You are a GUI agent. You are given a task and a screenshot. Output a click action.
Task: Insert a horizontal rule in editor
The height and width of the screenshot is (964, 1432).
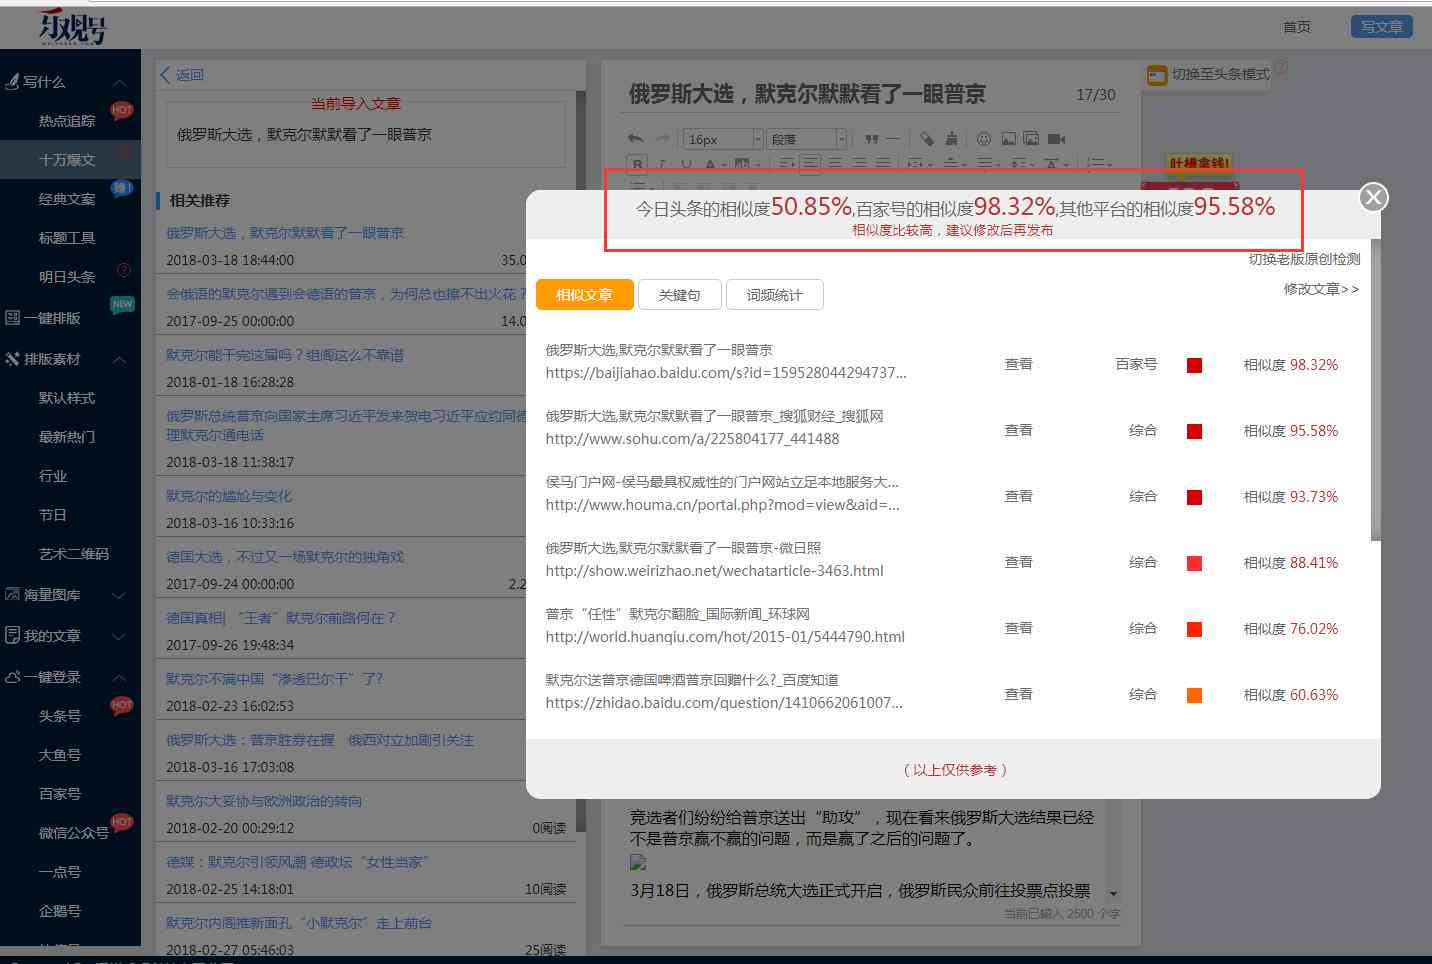point(893,138)
